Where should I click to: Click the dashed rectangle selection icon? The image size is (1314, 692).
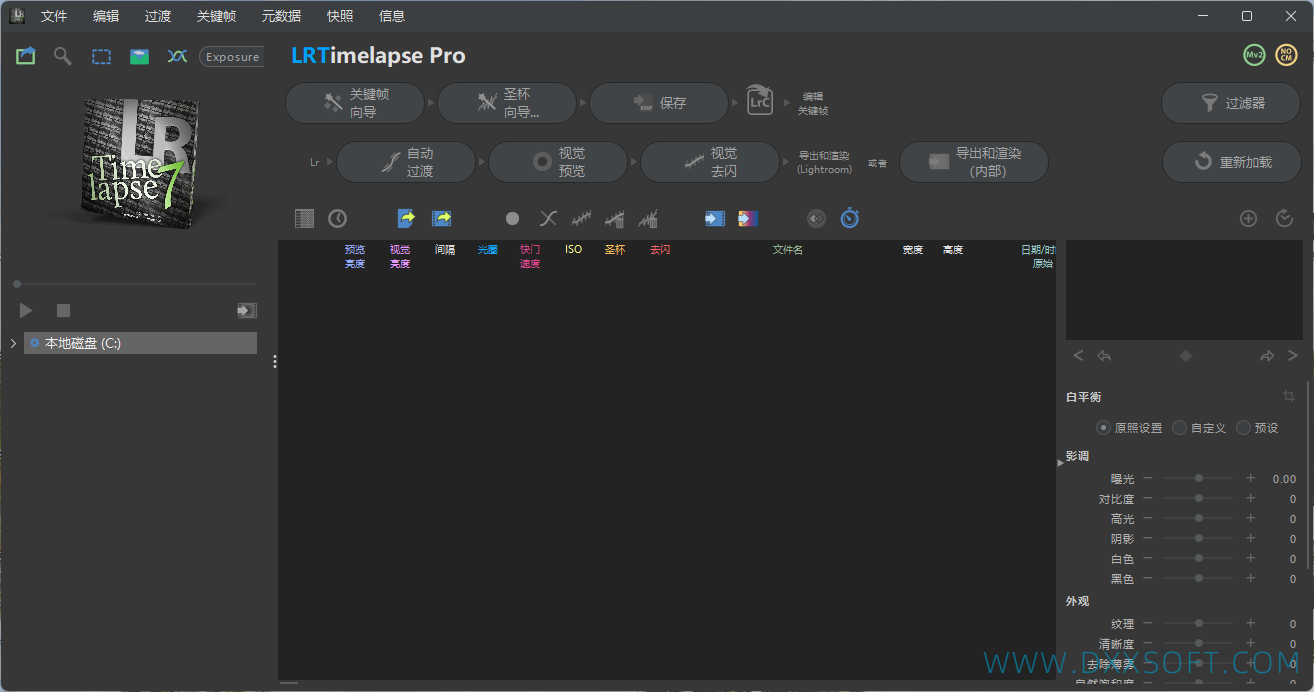click(x=101, y=57)
